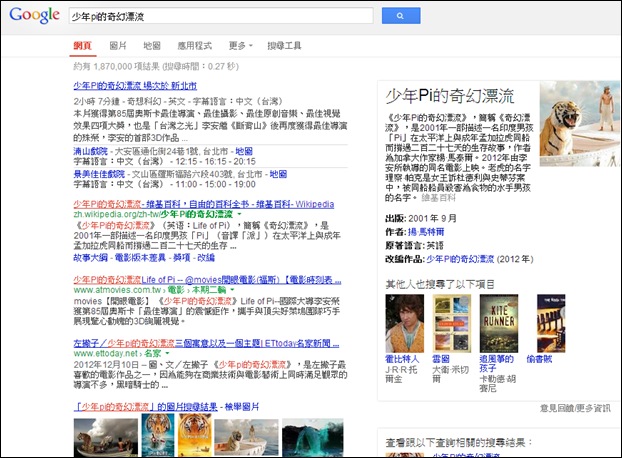622x458 pixels.
Task: Open the second image result thumbnail, a poster with tiger face and boat
Action: (157, 436)
